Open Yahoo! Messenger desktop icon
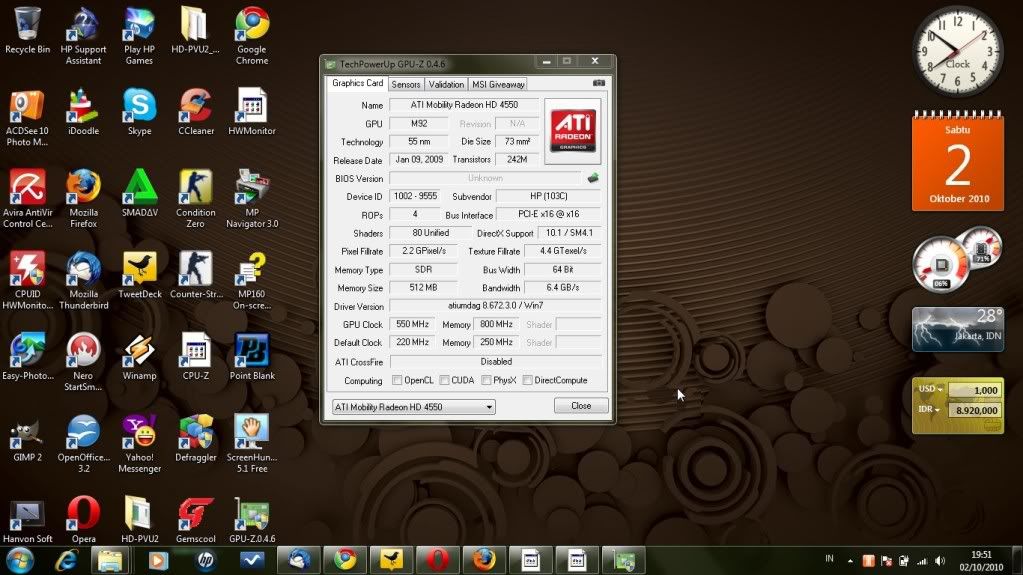The width and height of the screenshot is (1023, 575). click(139, 444)
